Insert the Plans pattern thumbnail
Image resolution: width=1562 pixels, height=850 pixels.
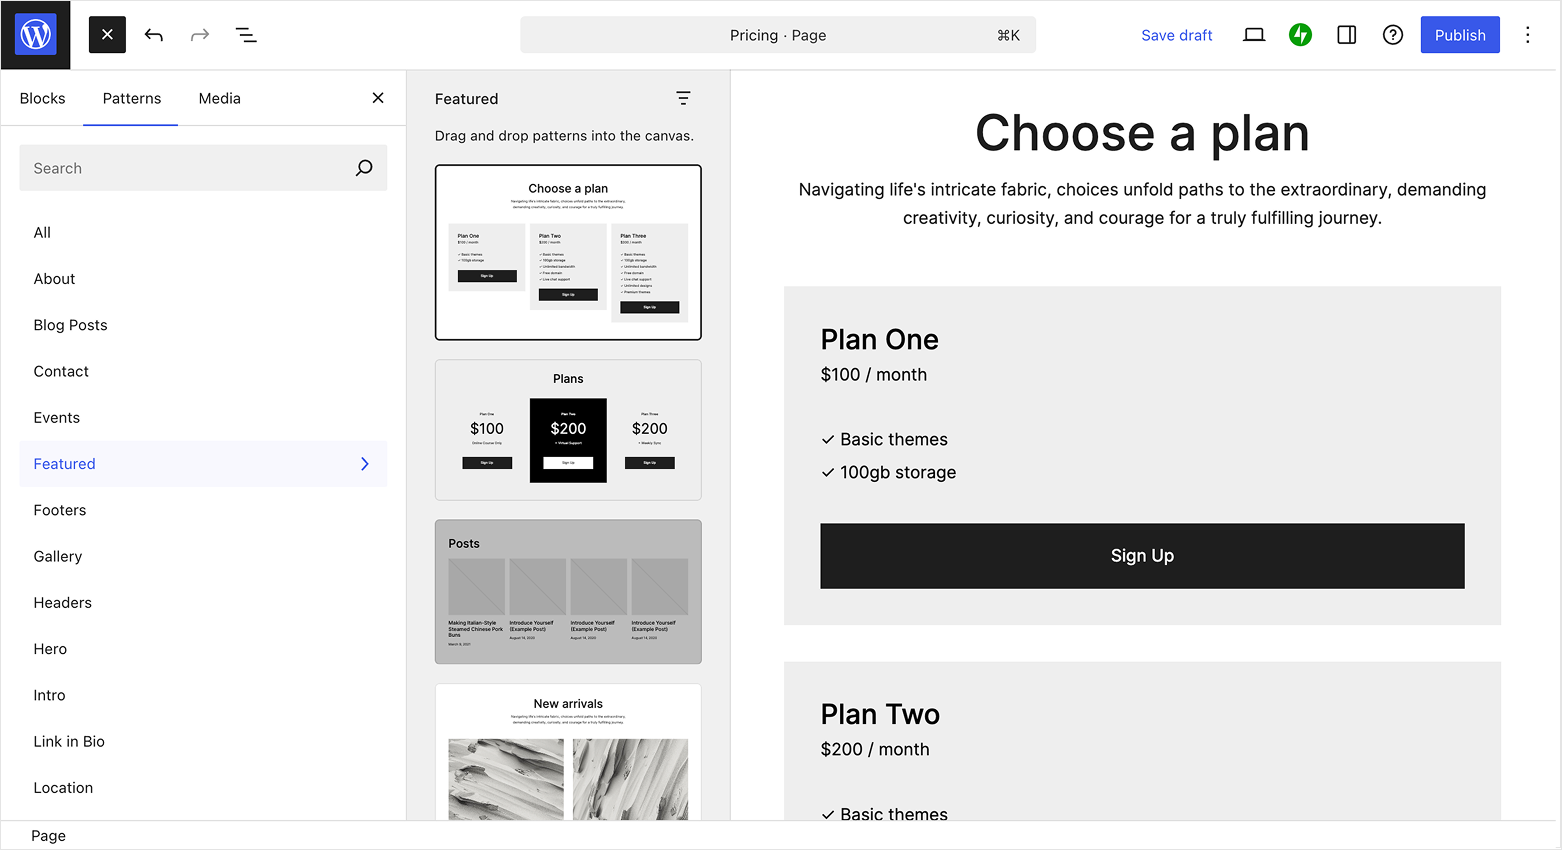coord(568,430)
